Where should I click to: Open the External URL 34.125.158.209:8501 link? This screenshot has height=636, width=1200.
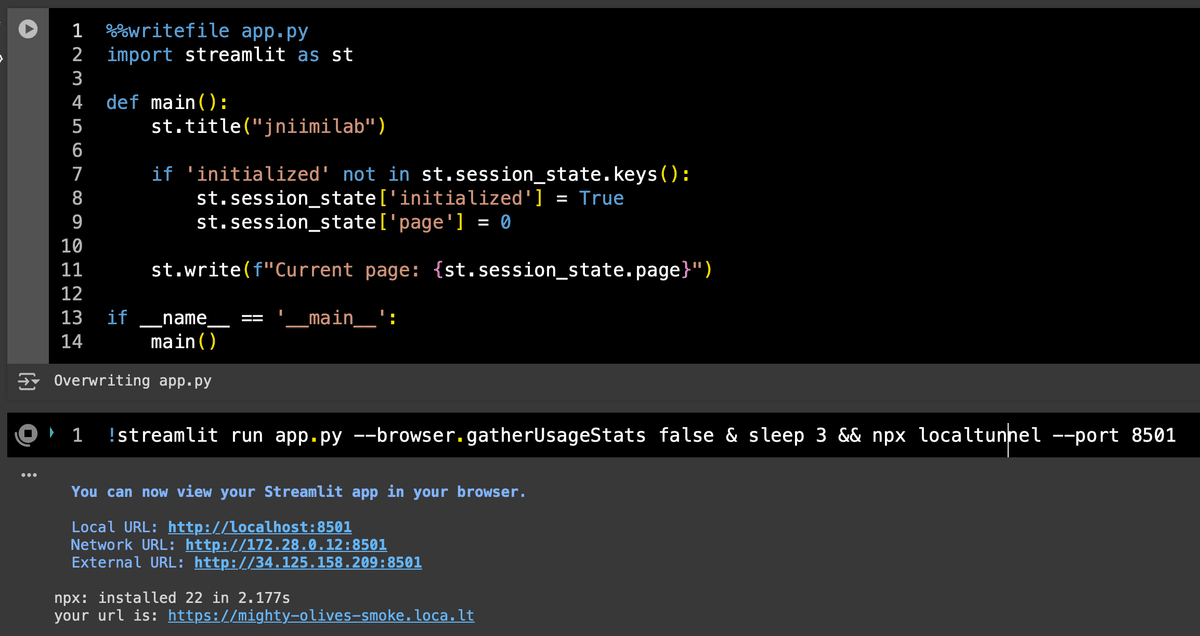click(x=307, y=562)
